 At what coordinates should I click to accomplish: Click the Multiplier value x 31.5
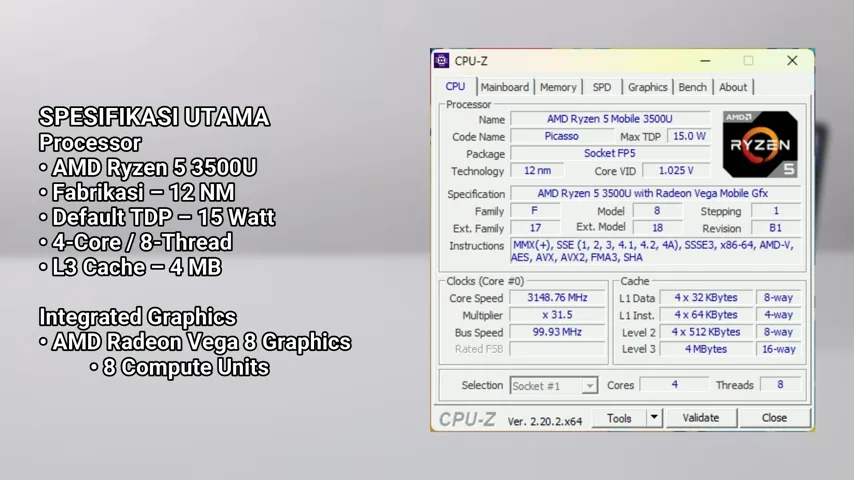click(557, 315)
